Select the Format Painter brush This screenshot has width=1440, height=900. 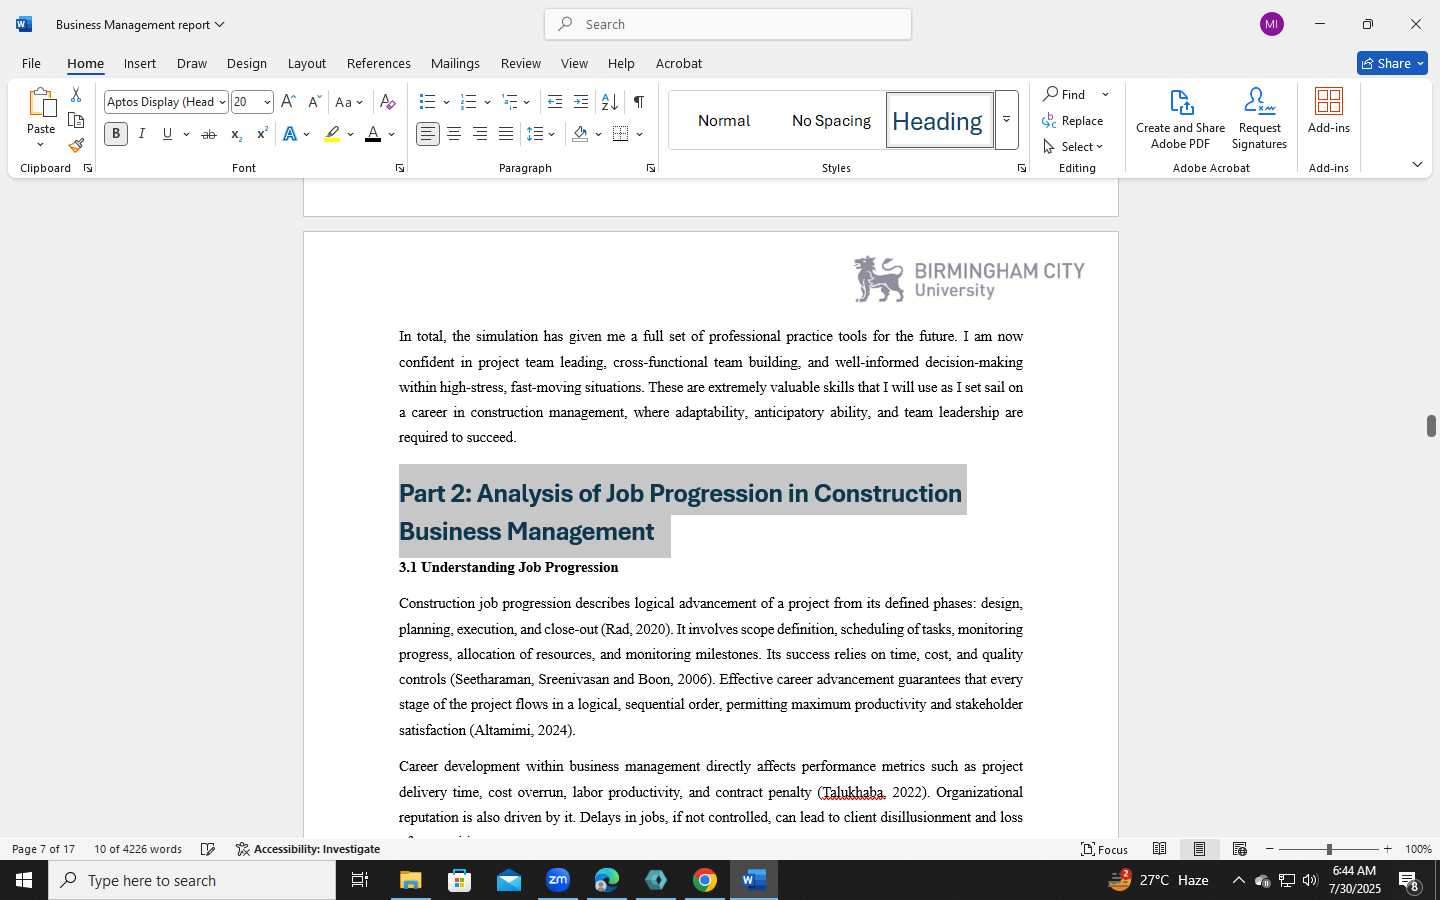pyautogui.click(x=76, y=145)
